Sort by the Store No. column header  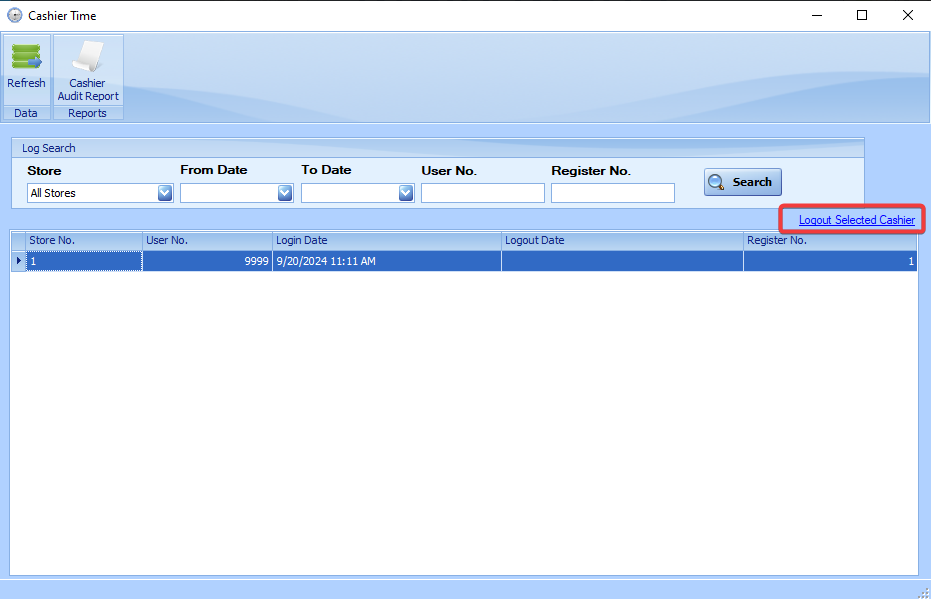[x=84, y=241]
